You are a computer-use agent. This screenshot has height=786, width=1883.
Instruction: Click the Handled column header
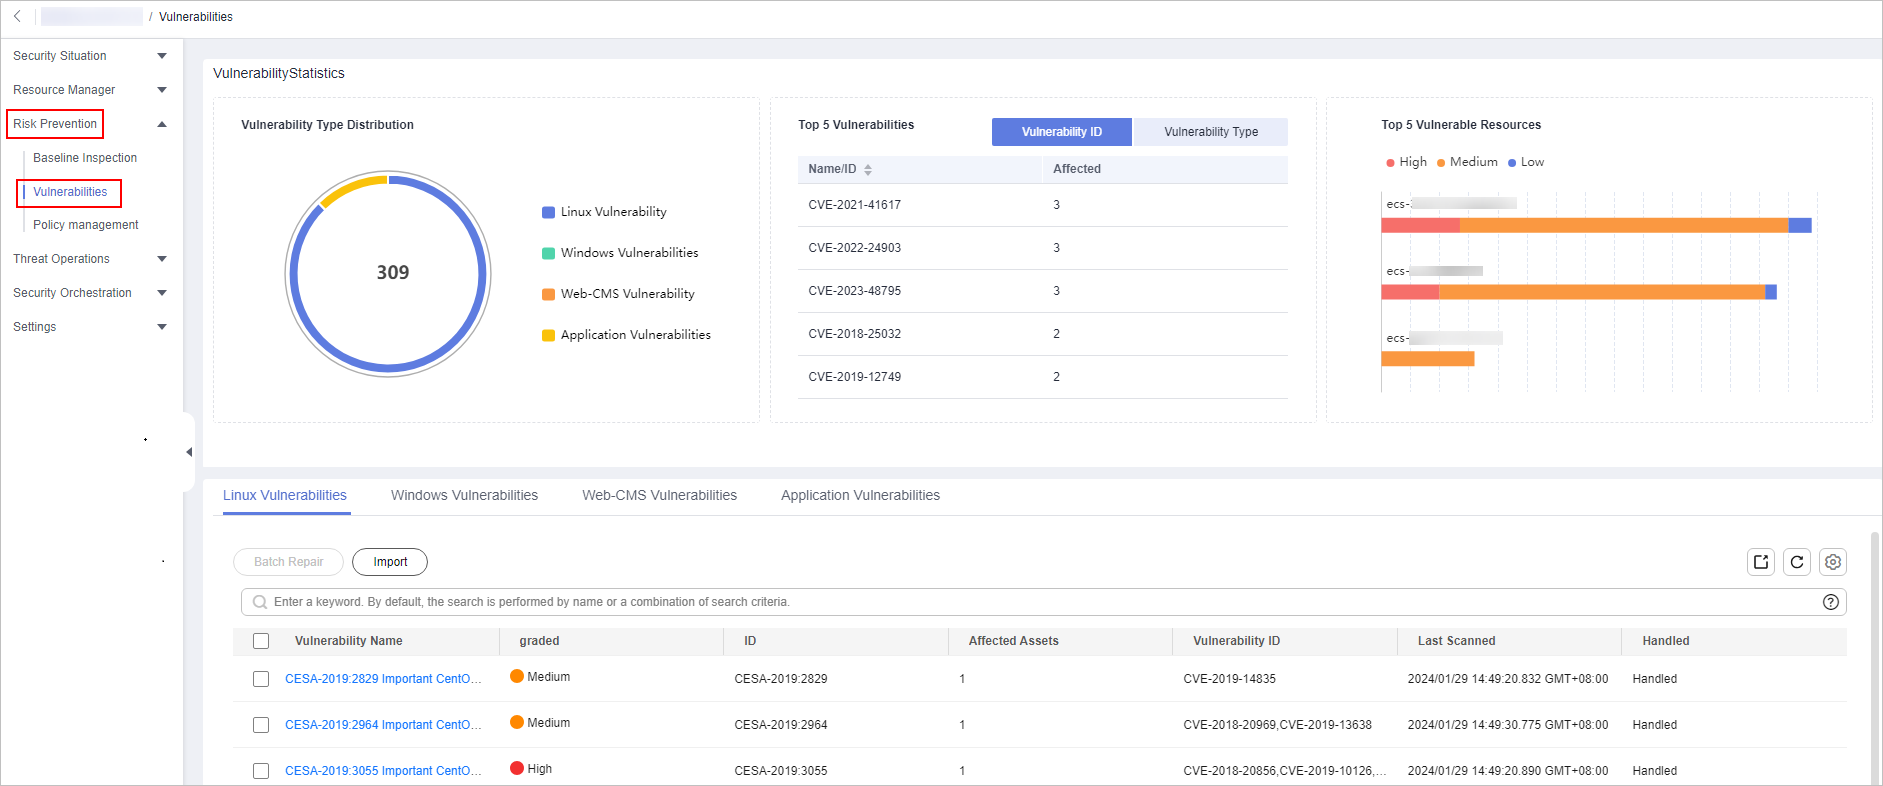tap(1665, 641)
